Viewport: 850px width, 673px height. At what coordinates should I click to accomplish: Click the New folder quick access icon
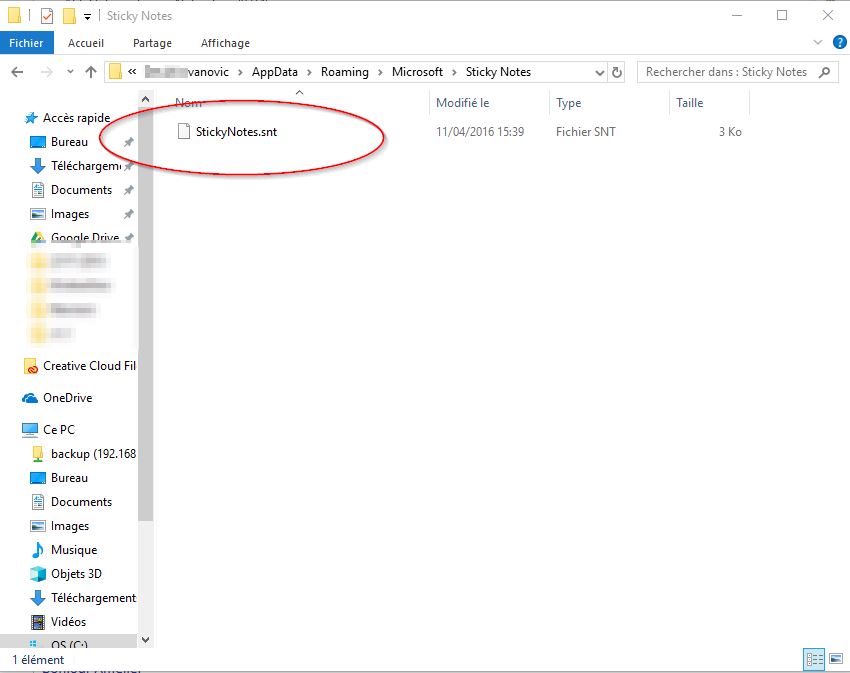[69, 16]
